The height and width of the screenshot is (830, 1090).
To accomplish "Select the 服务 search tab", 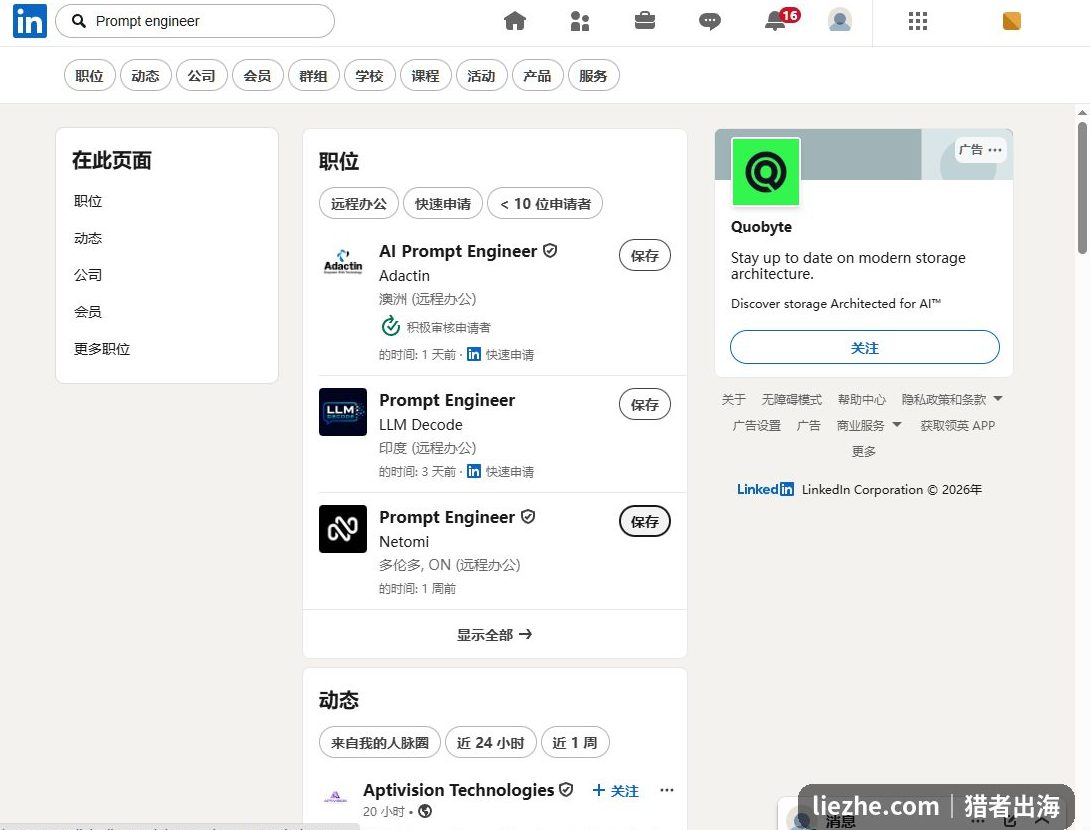I will (x=593, y=76).
